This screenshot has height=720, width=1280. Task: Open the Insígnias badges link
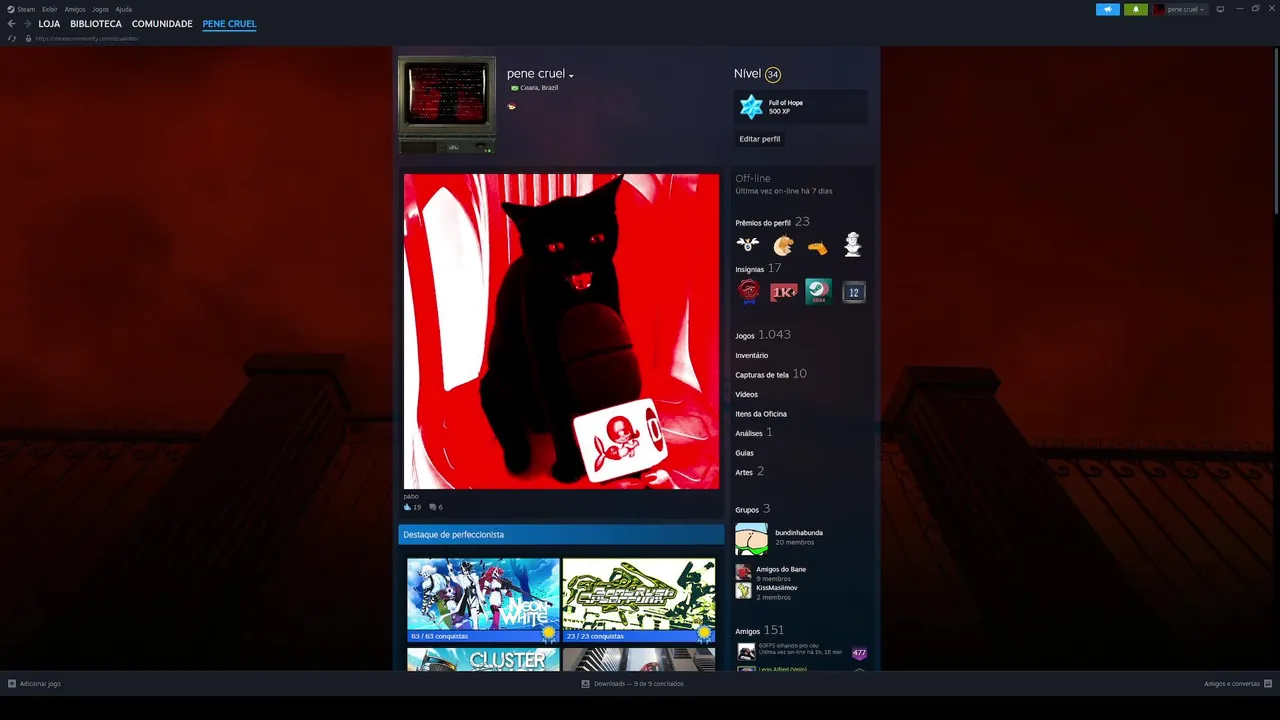[x=750, y=269]
